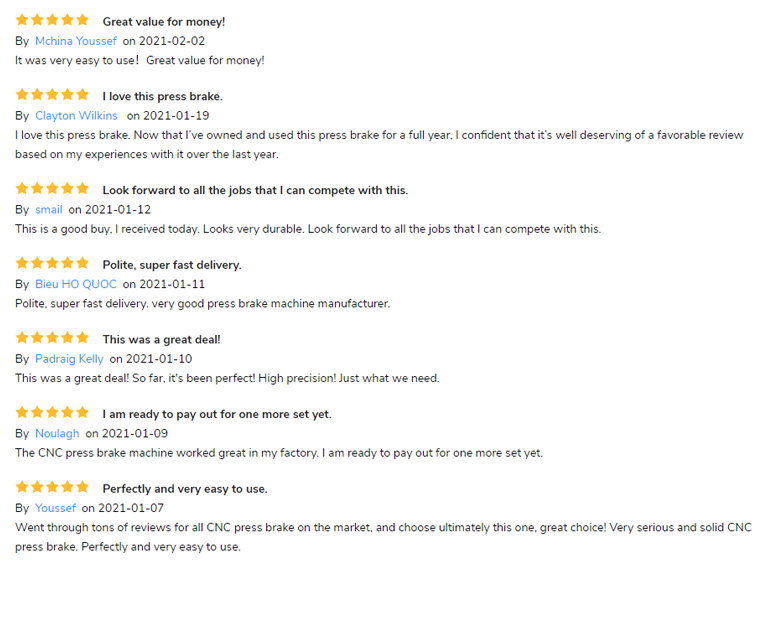Screen dimensions: 760x620
Task: Open Clayton Wilkins reviewer profile link
Action: point(76,116)
